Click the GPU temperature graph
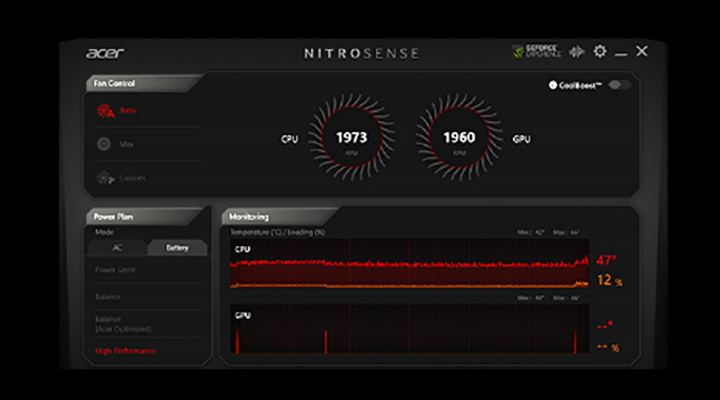This screenshot has height=400, width=720. click(x=409, y=331)
